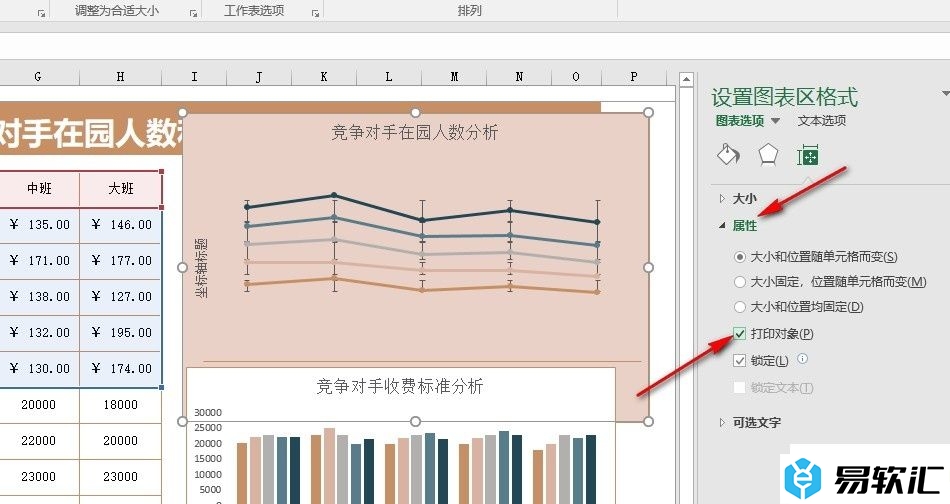Open the format pane options dropdown arrow
This screenshot has width=950, height=504.
click(945, 93)
